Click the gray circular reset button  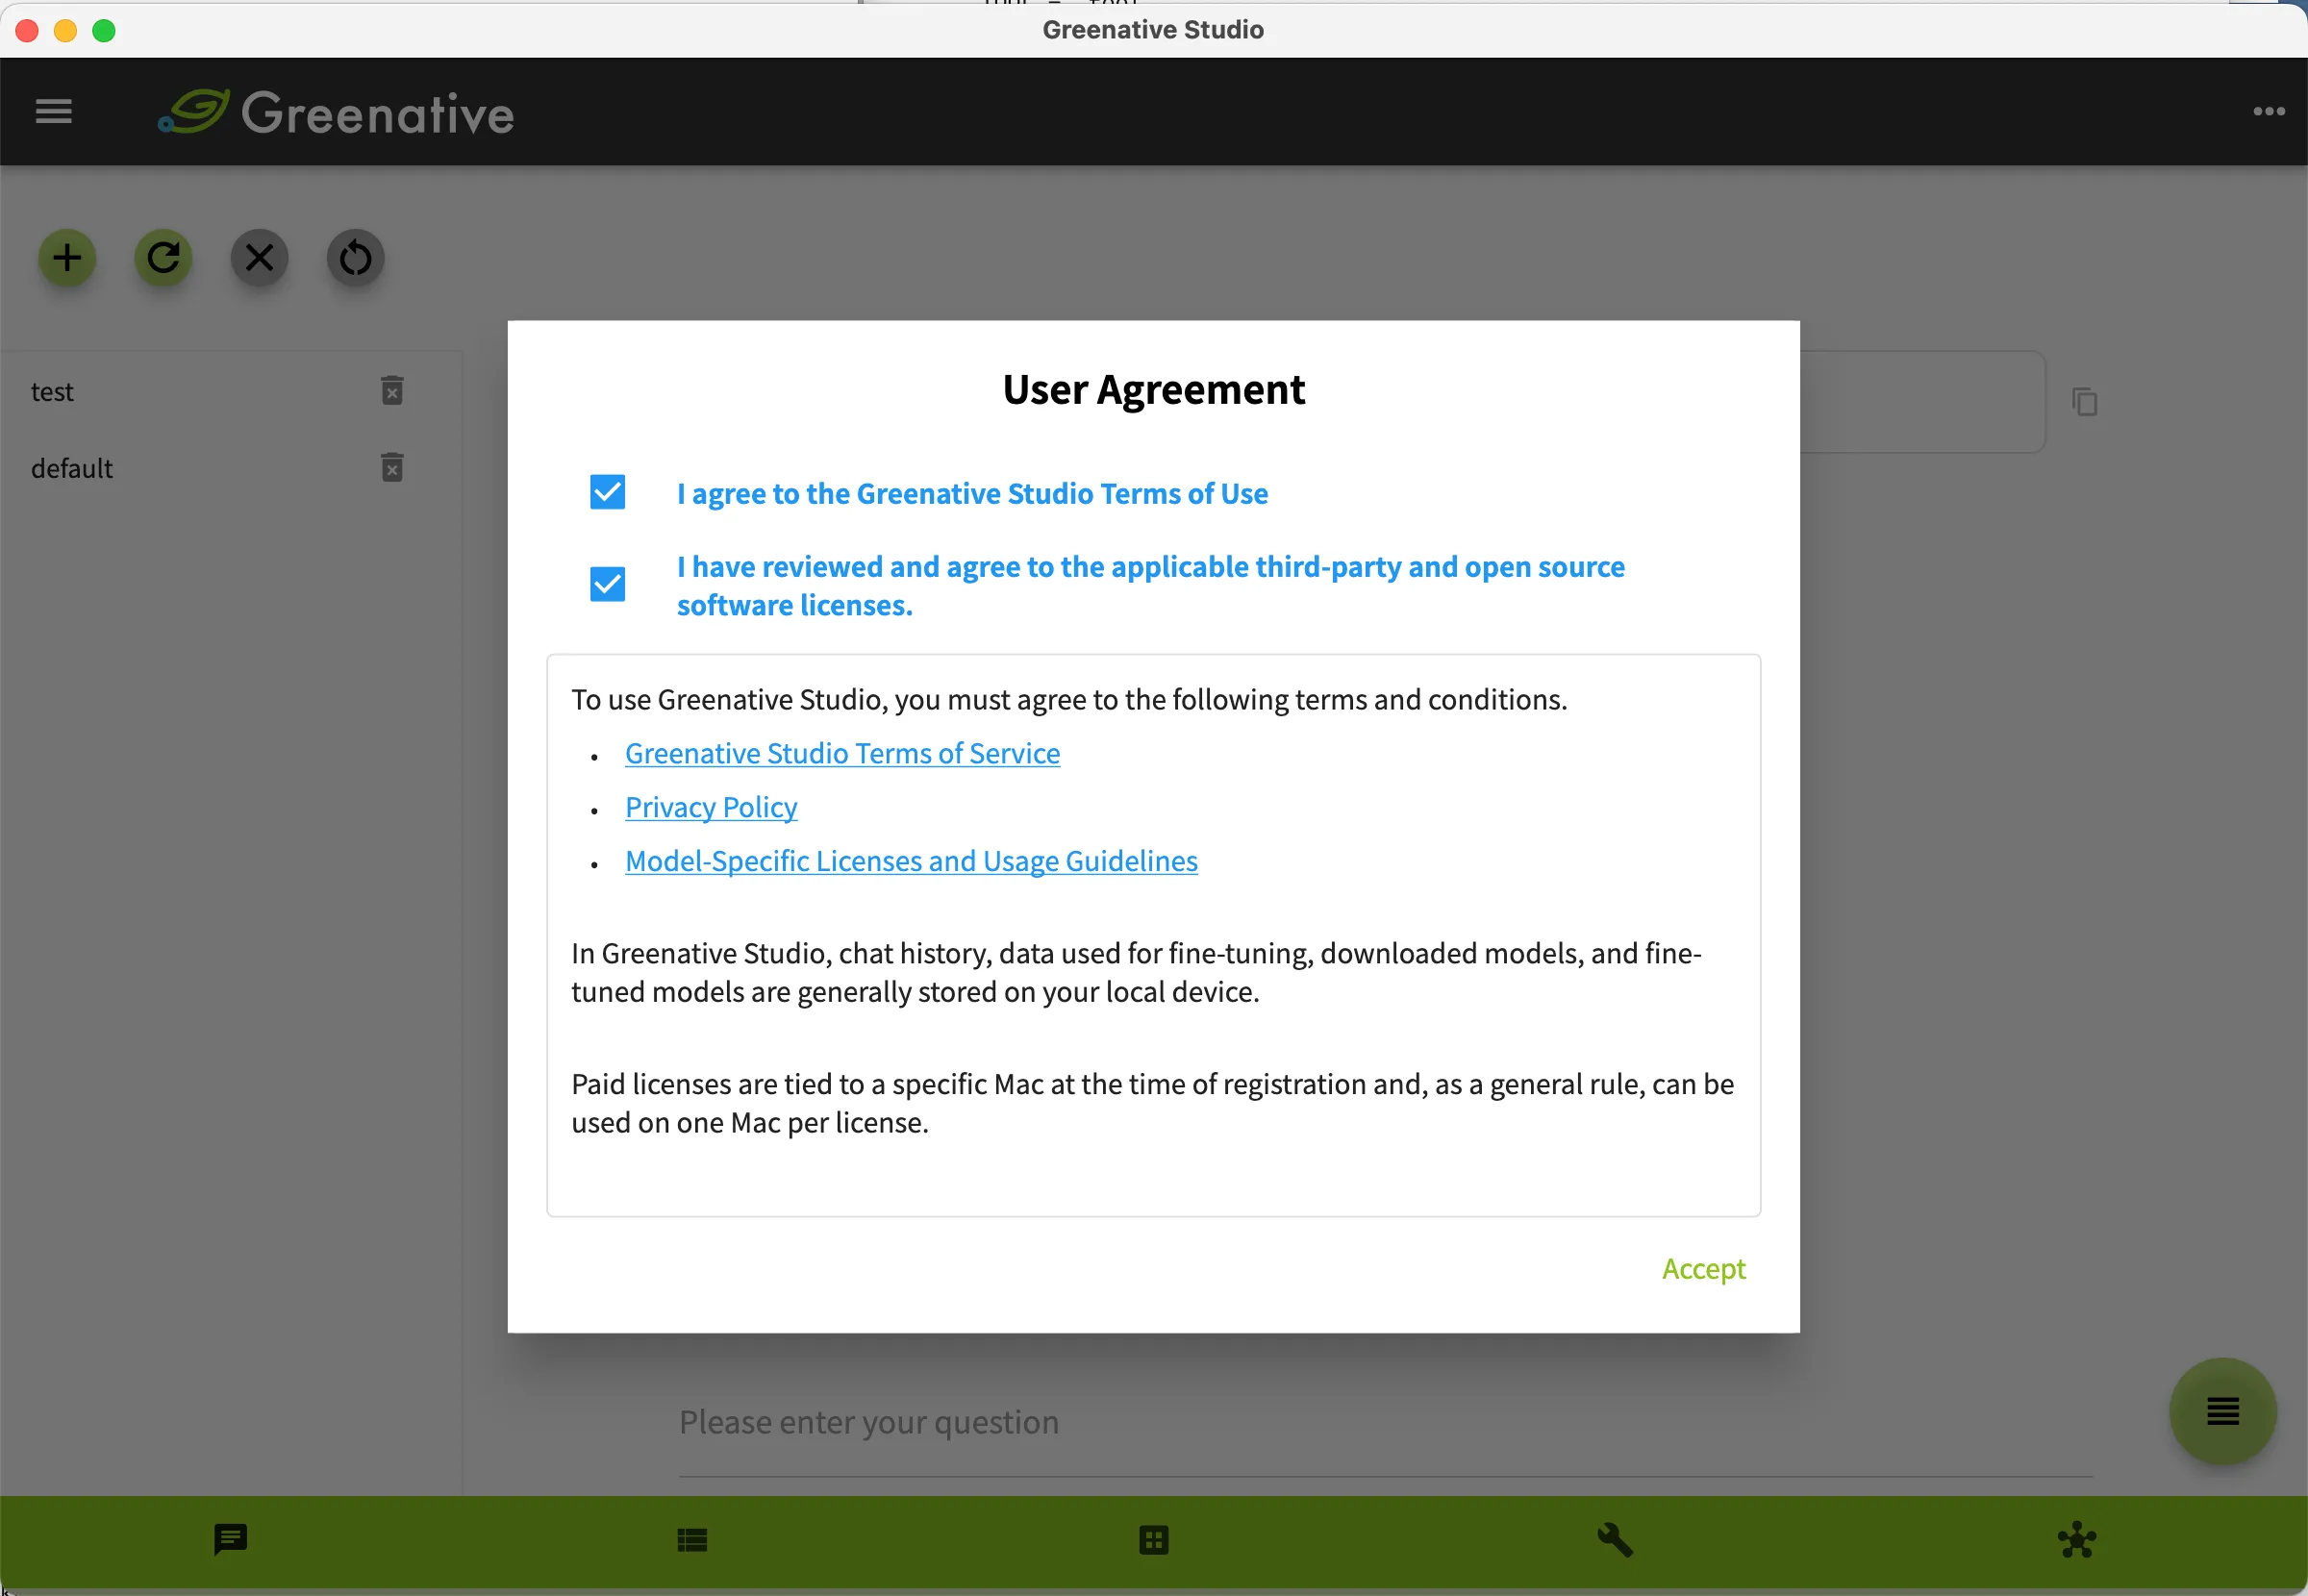coord(355,258)
